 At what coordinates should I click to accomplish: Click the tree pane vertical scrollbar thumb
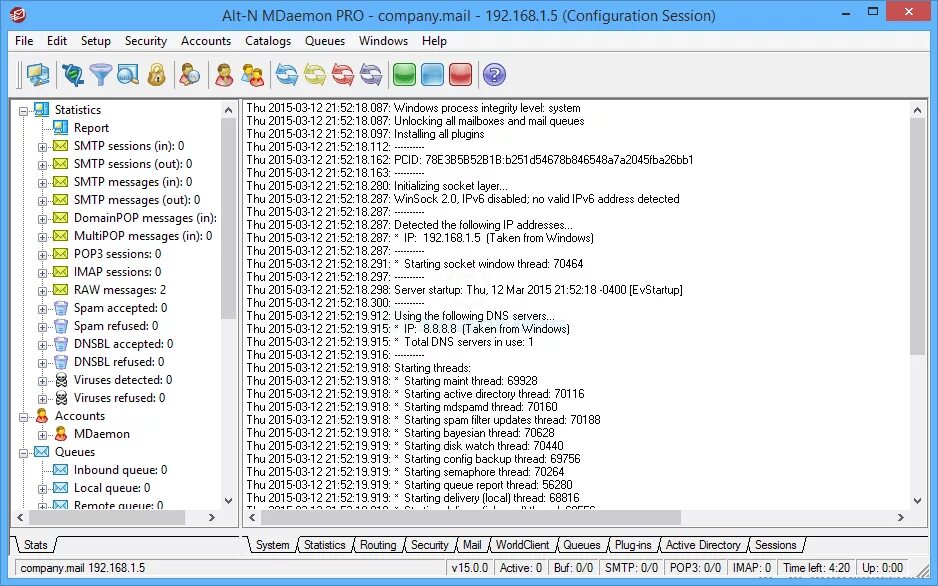click(x=228, y=218)
